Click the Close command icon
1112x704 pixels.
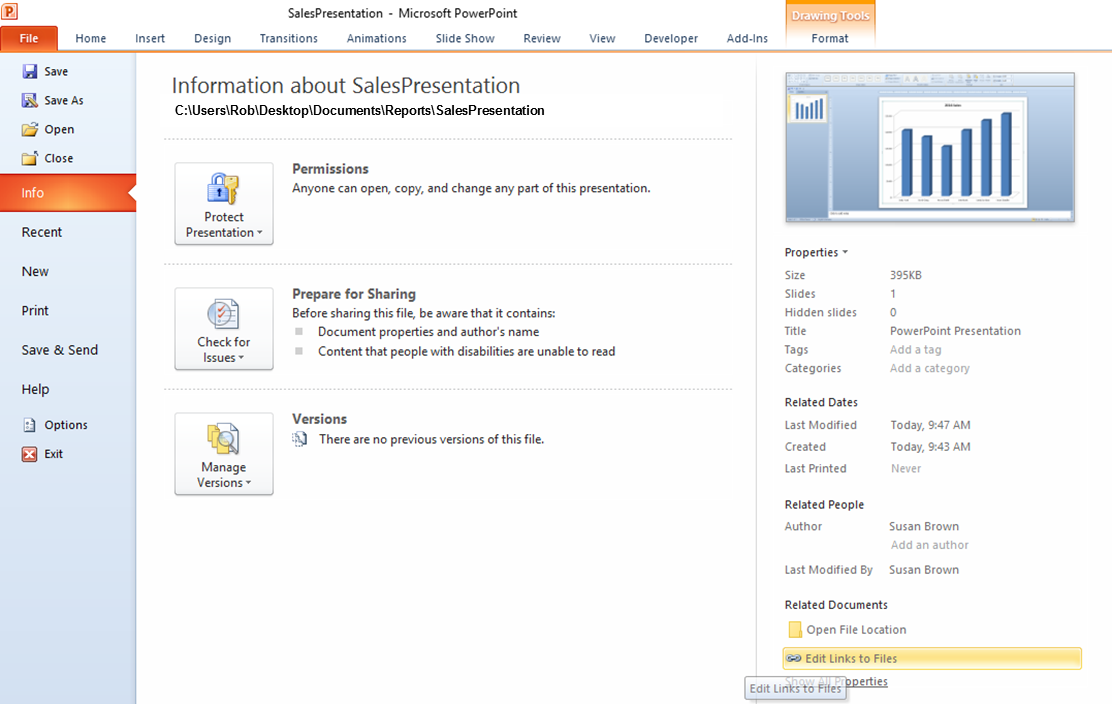29,158
